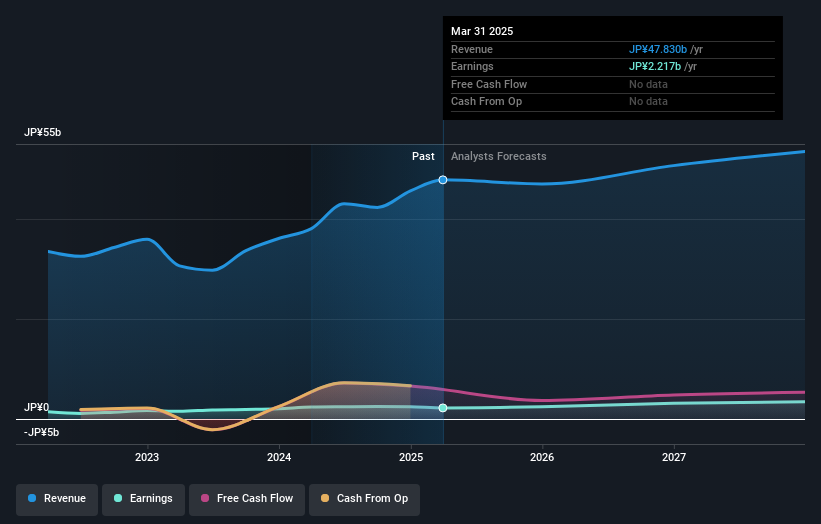
Task: Click the JP¥0 y-axis label
Action: click(x=37, y=407)
